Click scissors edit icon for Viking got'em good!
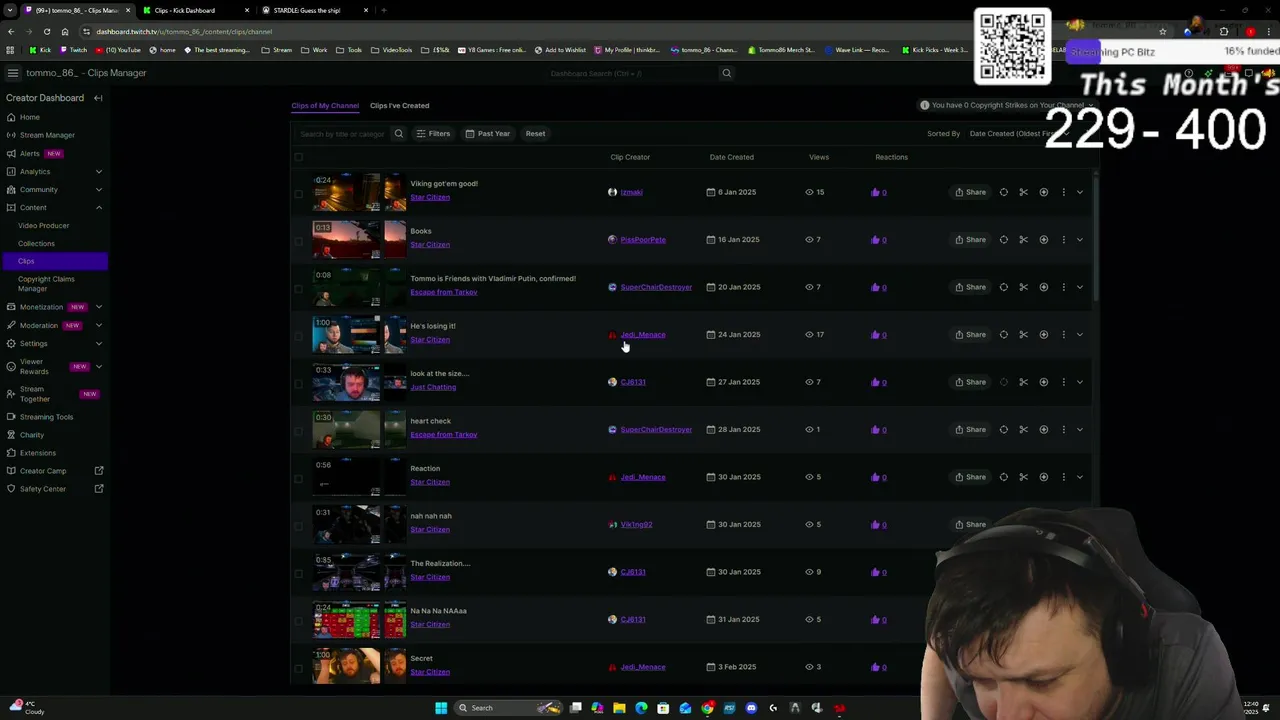 (1023, 192)
